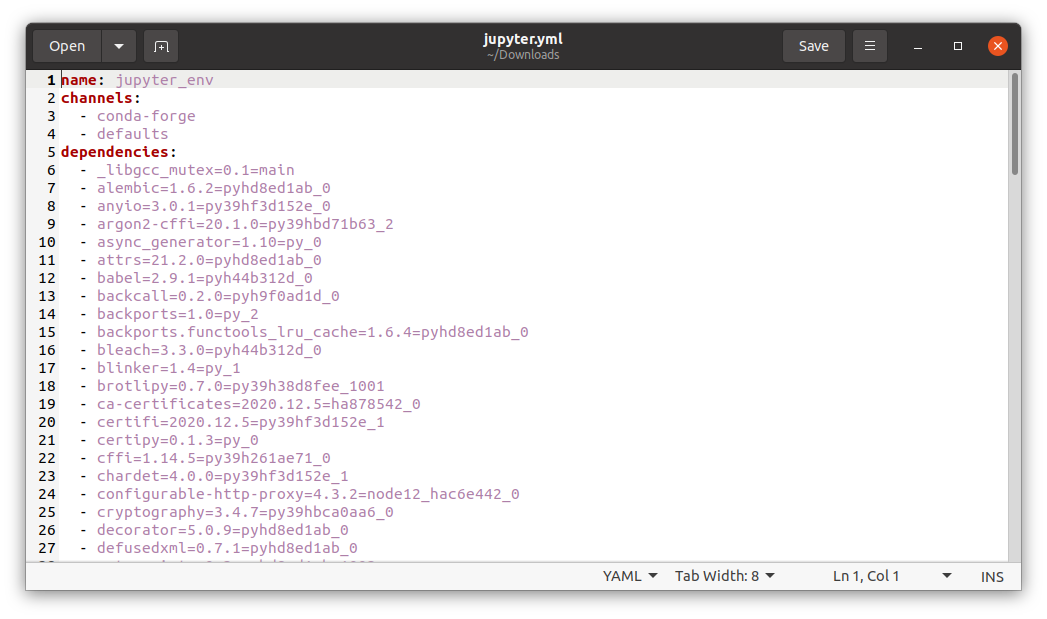The width and height of the screenshot is (1047, 619).
Task: Save the jupyter.yml file
Action: pos(813,45)
